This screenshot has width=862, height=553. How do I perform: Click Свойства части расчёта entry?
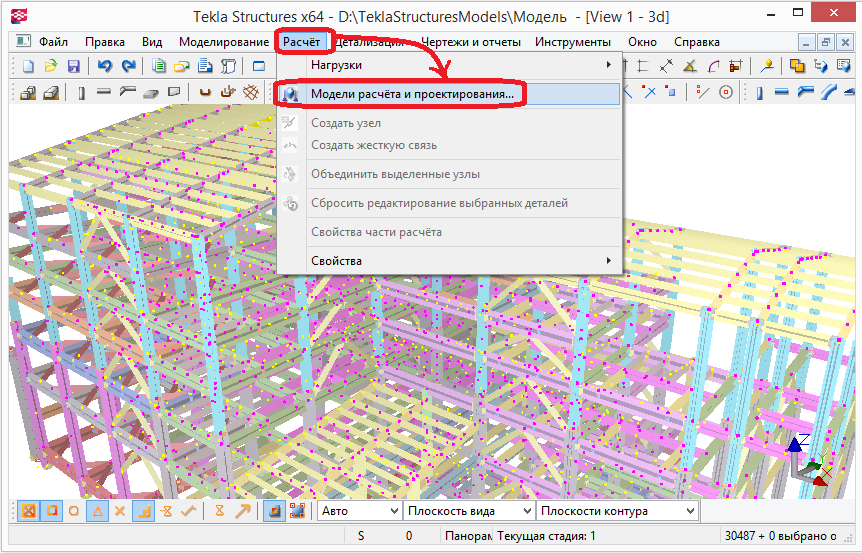click(450, 232)
